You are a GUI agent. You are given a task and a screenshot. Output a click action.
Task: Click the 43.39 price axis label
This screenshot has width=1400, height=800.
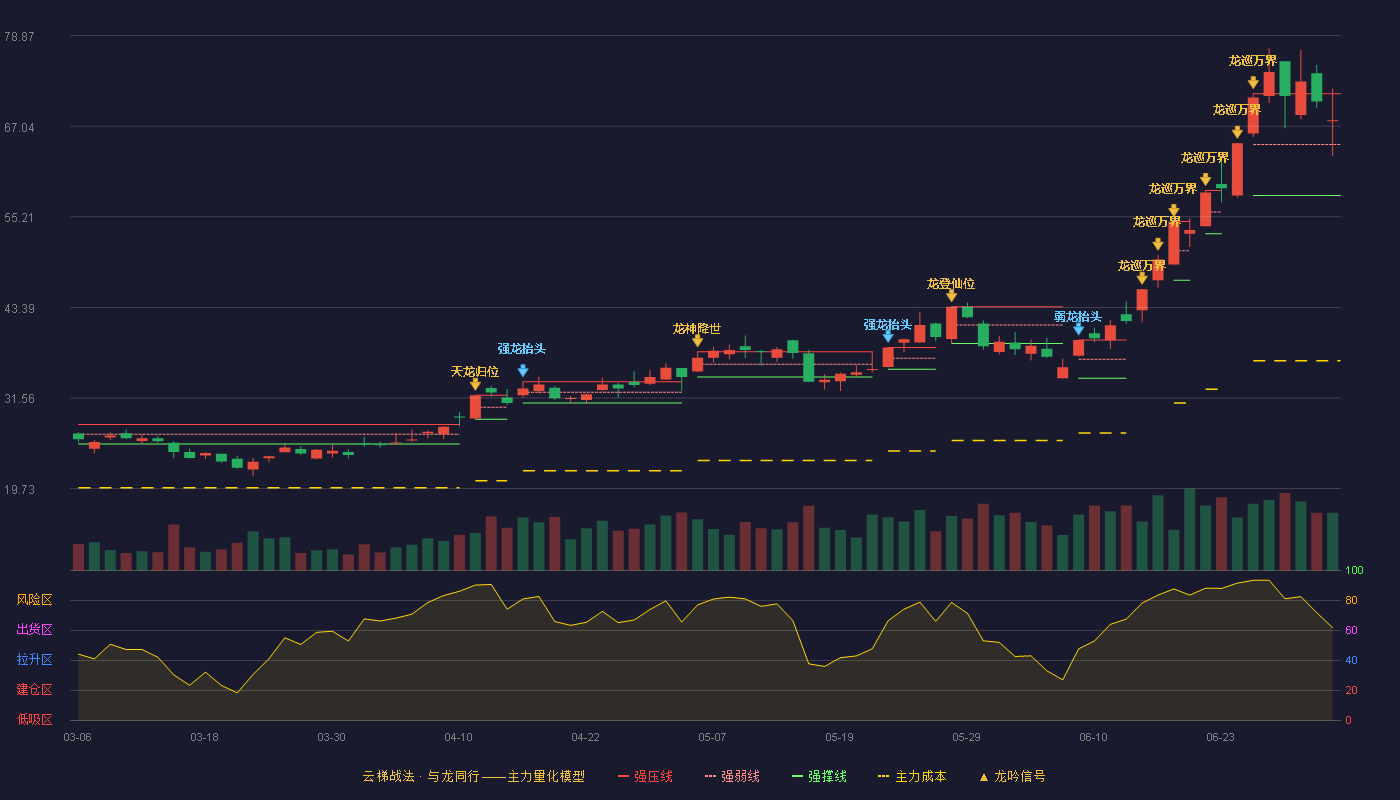(x=19, y=308)
